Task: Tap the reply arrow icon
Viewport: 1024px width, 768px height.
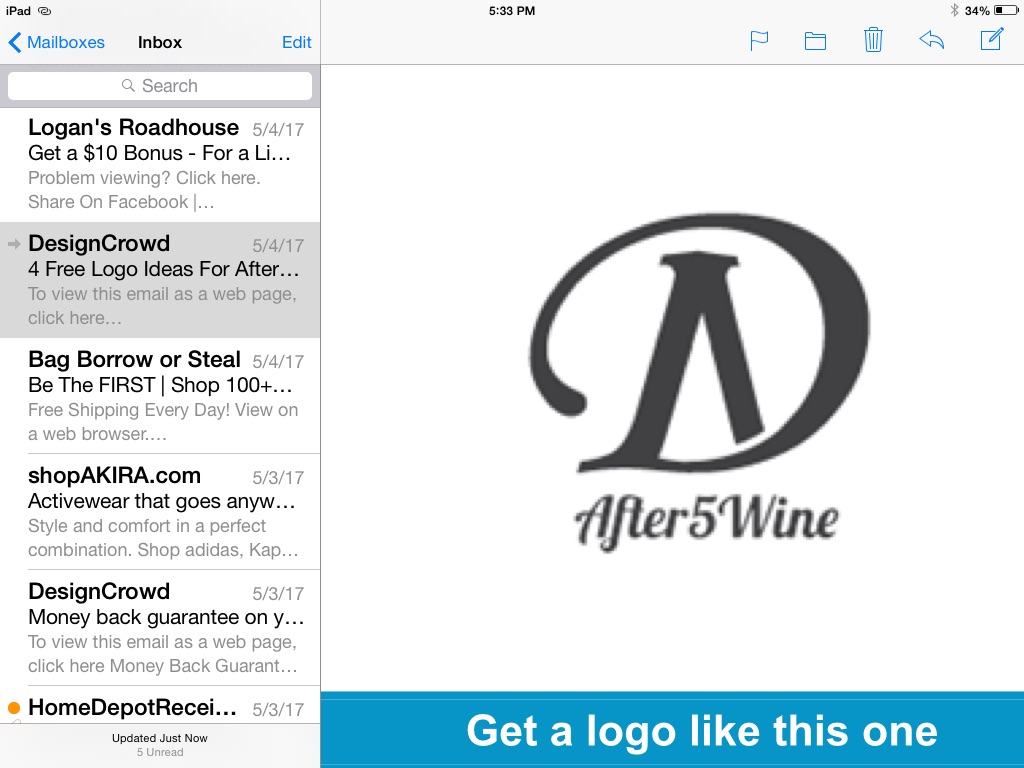Action: coord(931,41)
